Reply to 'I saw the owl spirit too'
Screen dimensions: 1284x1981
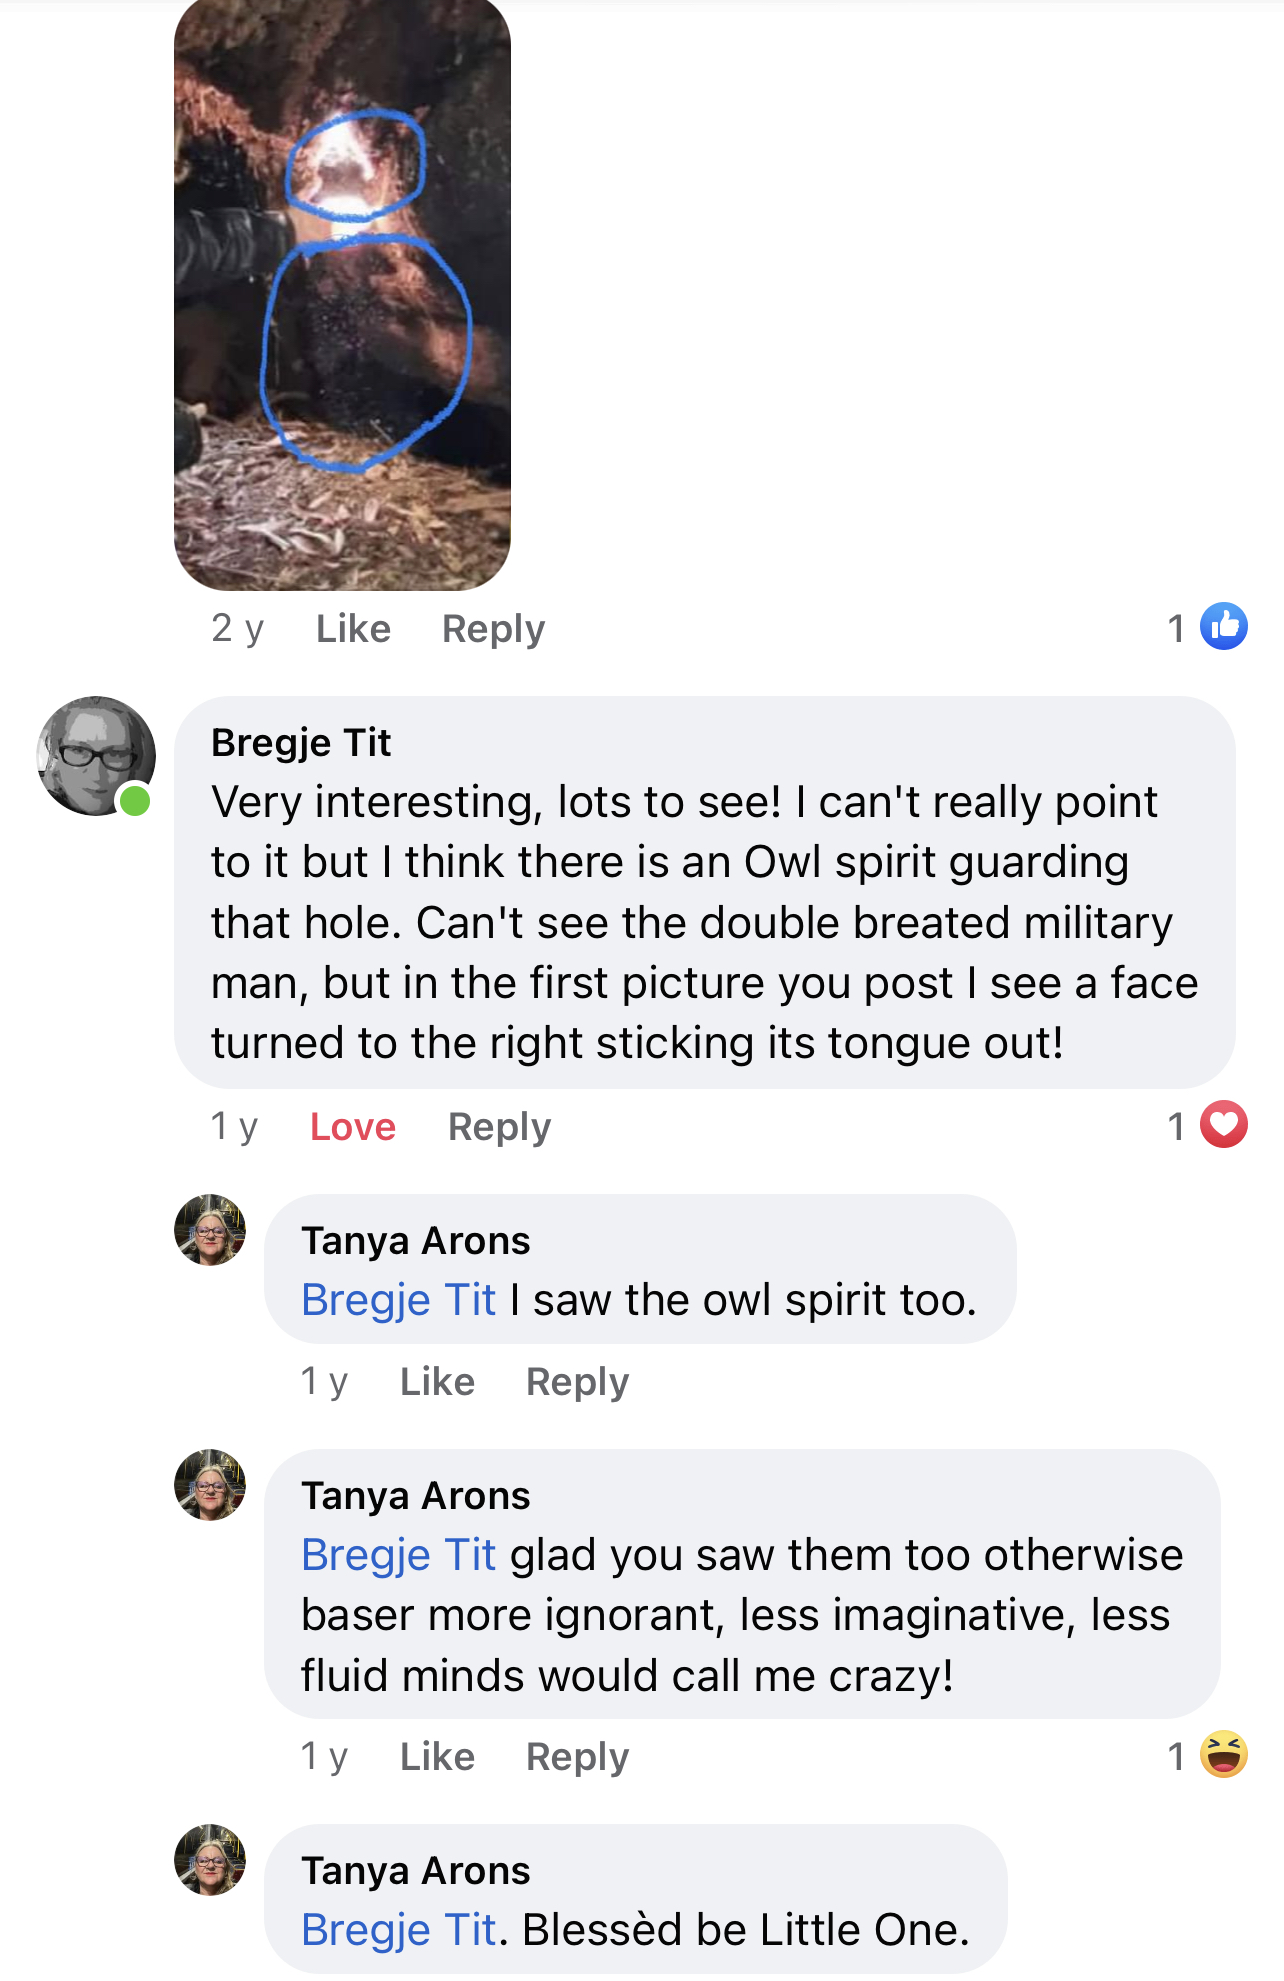[578, 1382]
